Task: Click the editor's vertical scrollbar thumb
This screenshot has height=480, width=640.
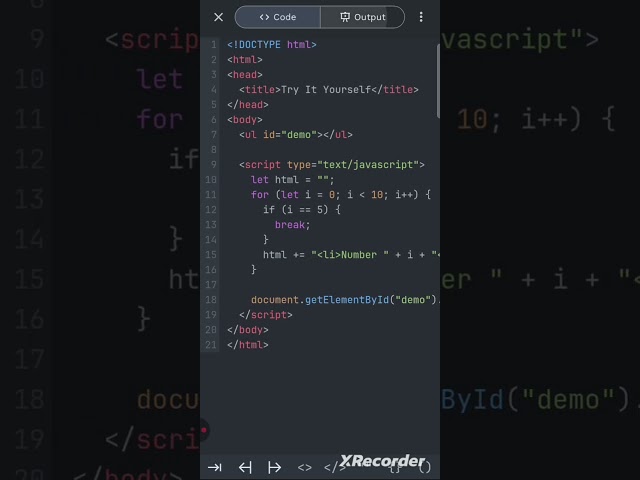Action: 438,81
